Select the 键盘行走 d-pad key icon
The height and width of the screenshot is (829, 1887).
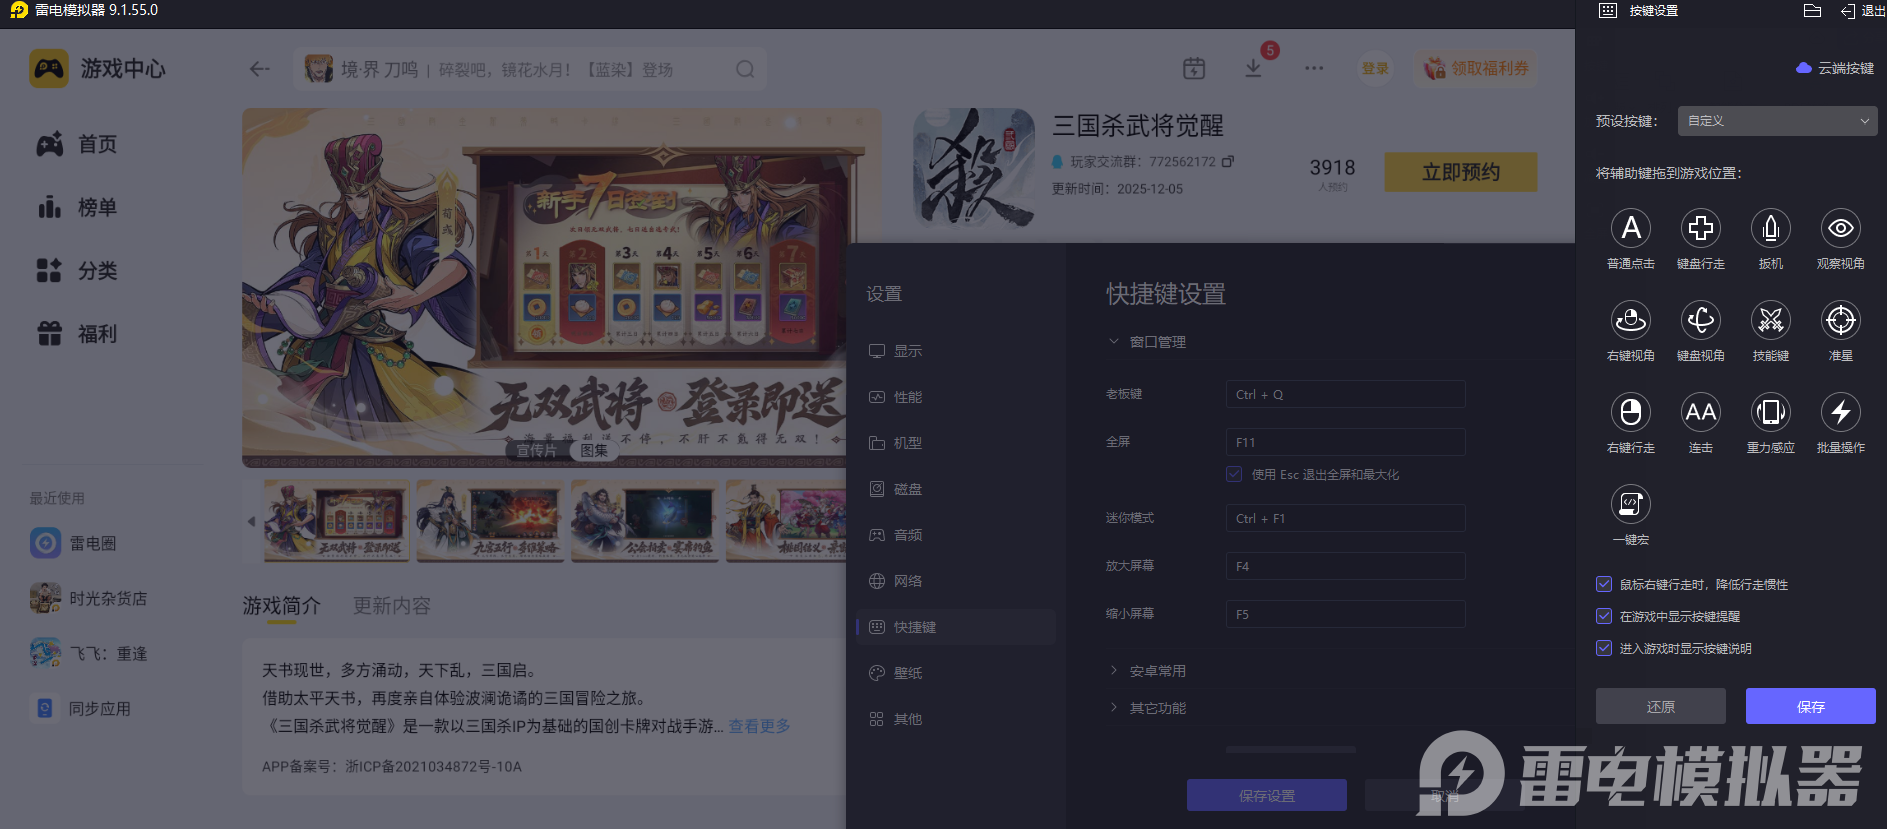(1701, 228)
